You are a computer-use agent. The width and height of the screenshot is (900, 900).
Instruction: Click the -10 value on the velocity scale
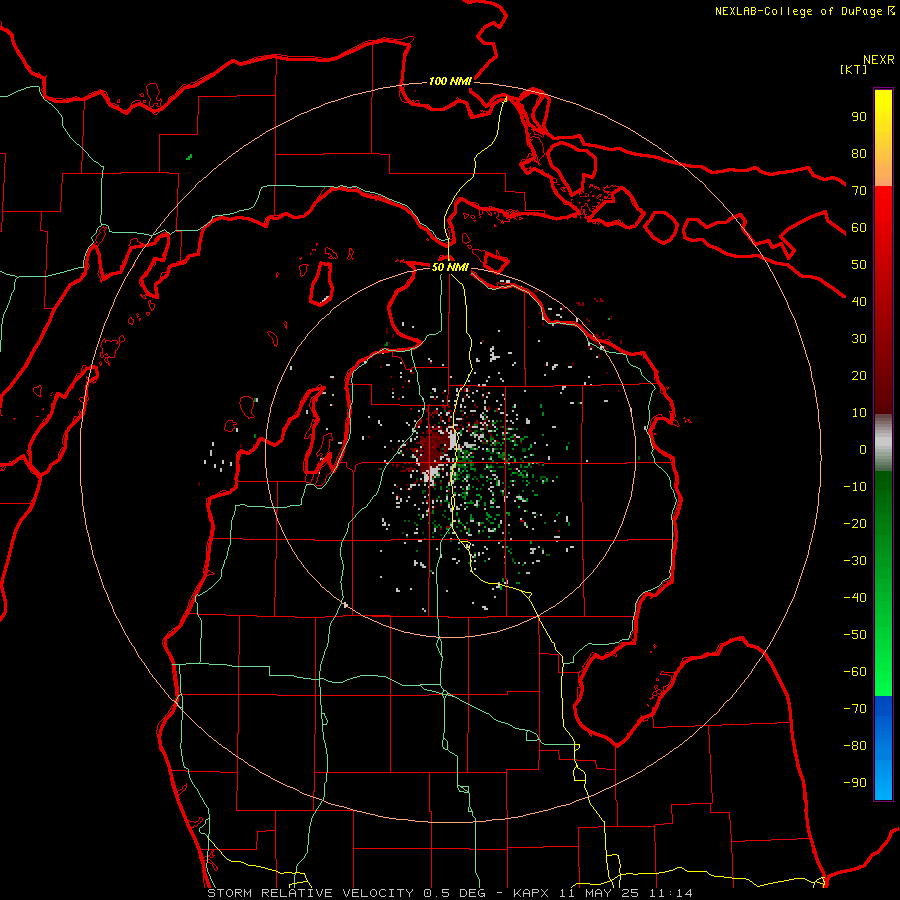pyautogui.click(x=855, y=487)
